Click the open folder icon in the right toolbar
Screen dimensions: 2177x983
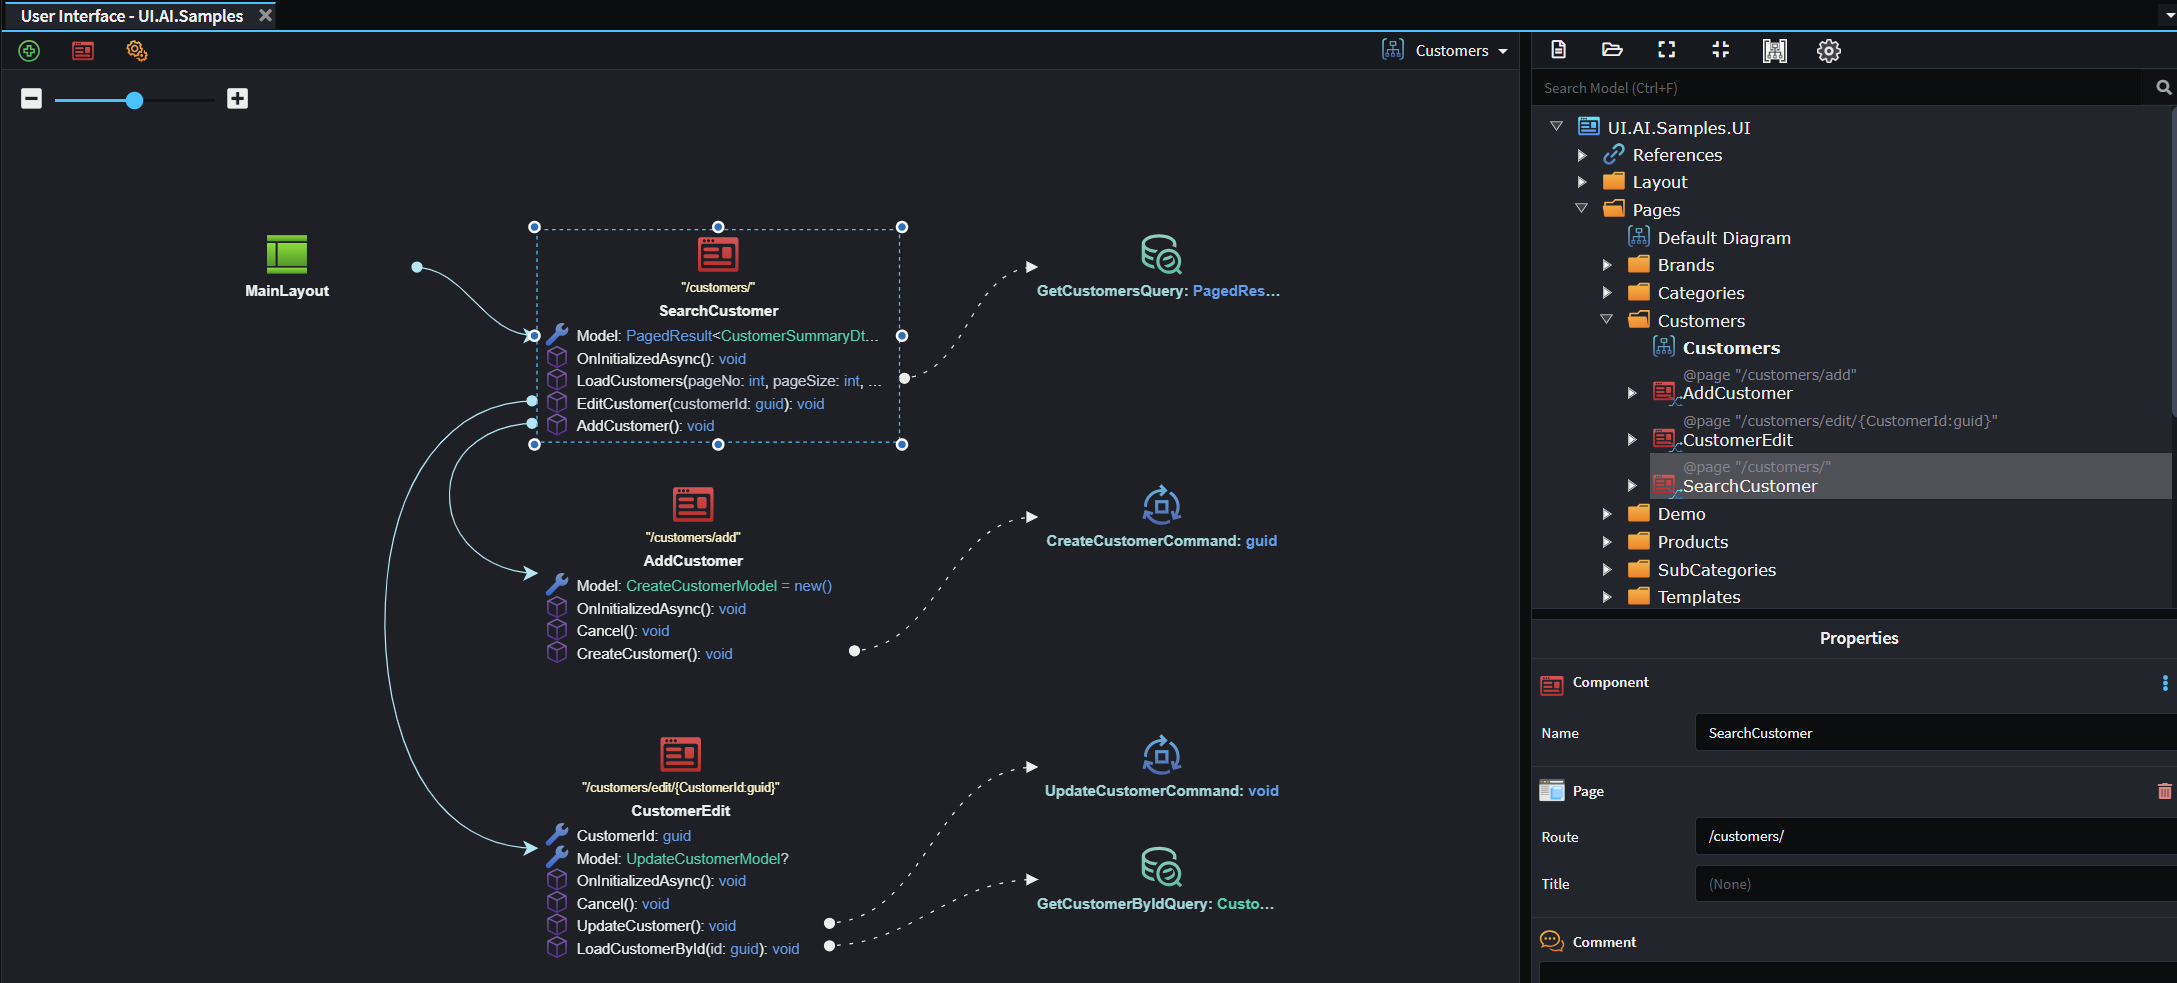pos(1611,50)
